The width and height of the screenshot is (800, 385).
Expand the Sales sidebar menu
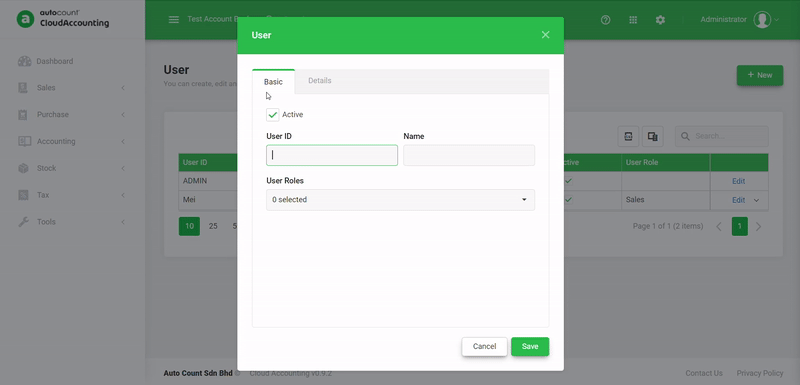pos(72,88)
